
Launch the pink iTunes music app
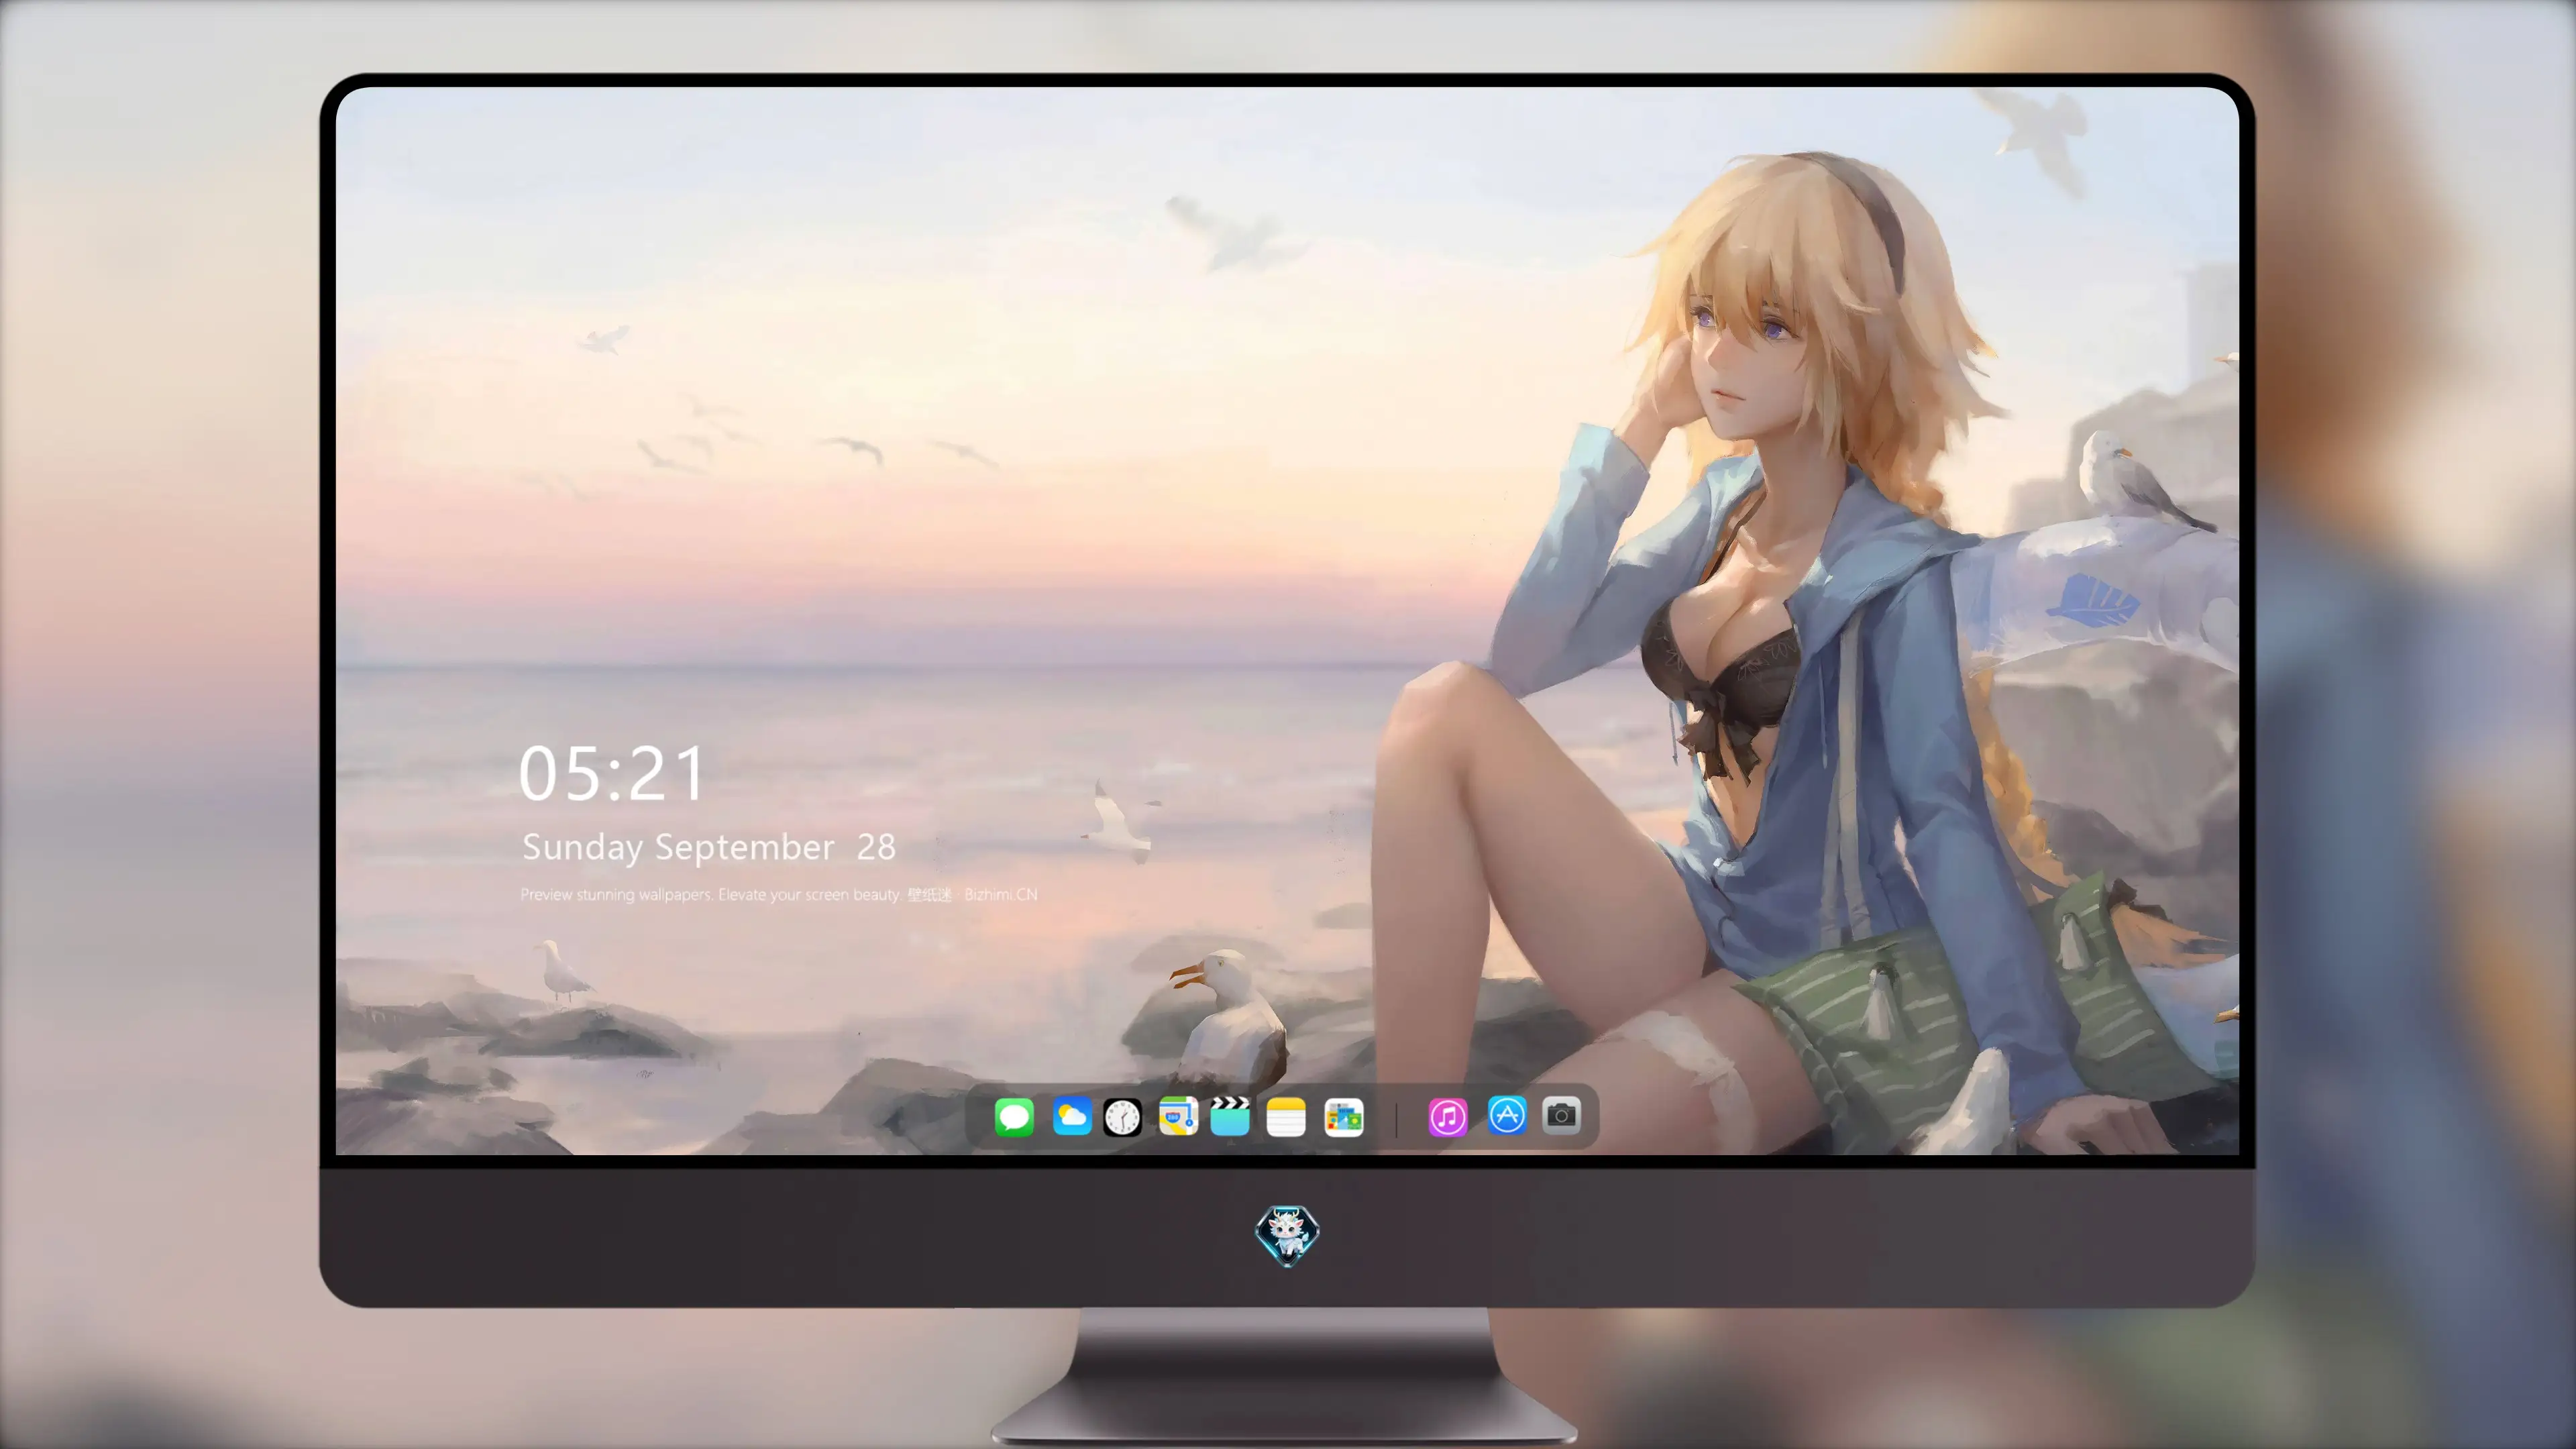(x=1448, y=1117)
